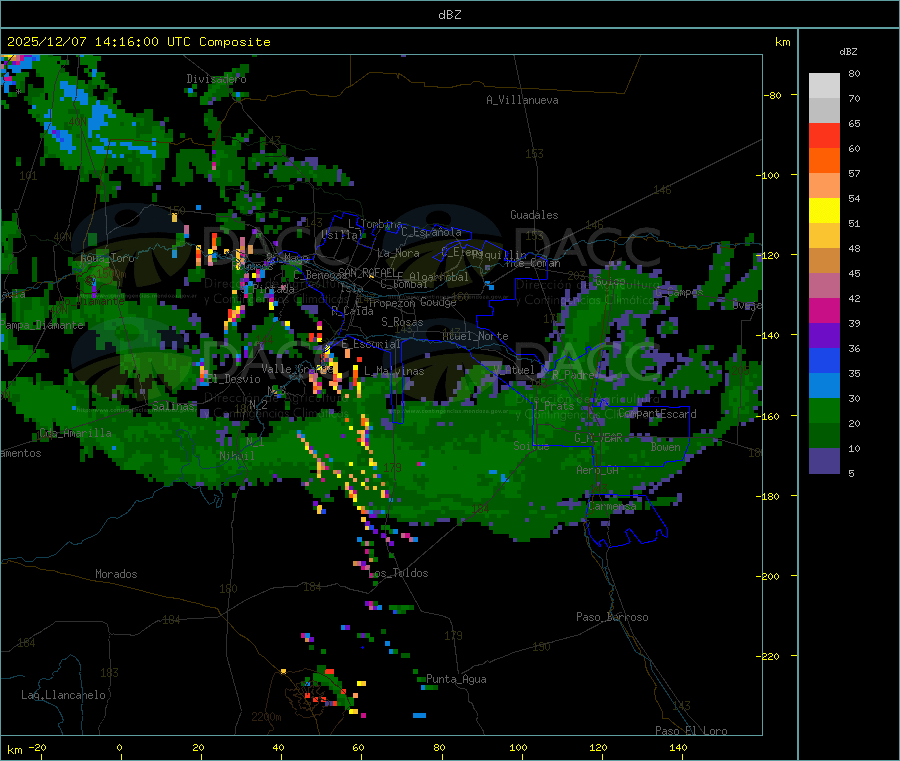This screenshot has height=761, width=900.
Task: Click the Cta_Amarilla map label
Action: click(x=75, y=433)
